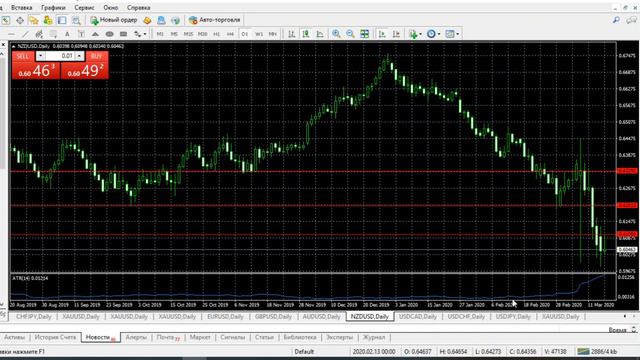This screenshot has width=640, height=360.
Task: Open the Алерты terminal tab
Action: point(136,337)
